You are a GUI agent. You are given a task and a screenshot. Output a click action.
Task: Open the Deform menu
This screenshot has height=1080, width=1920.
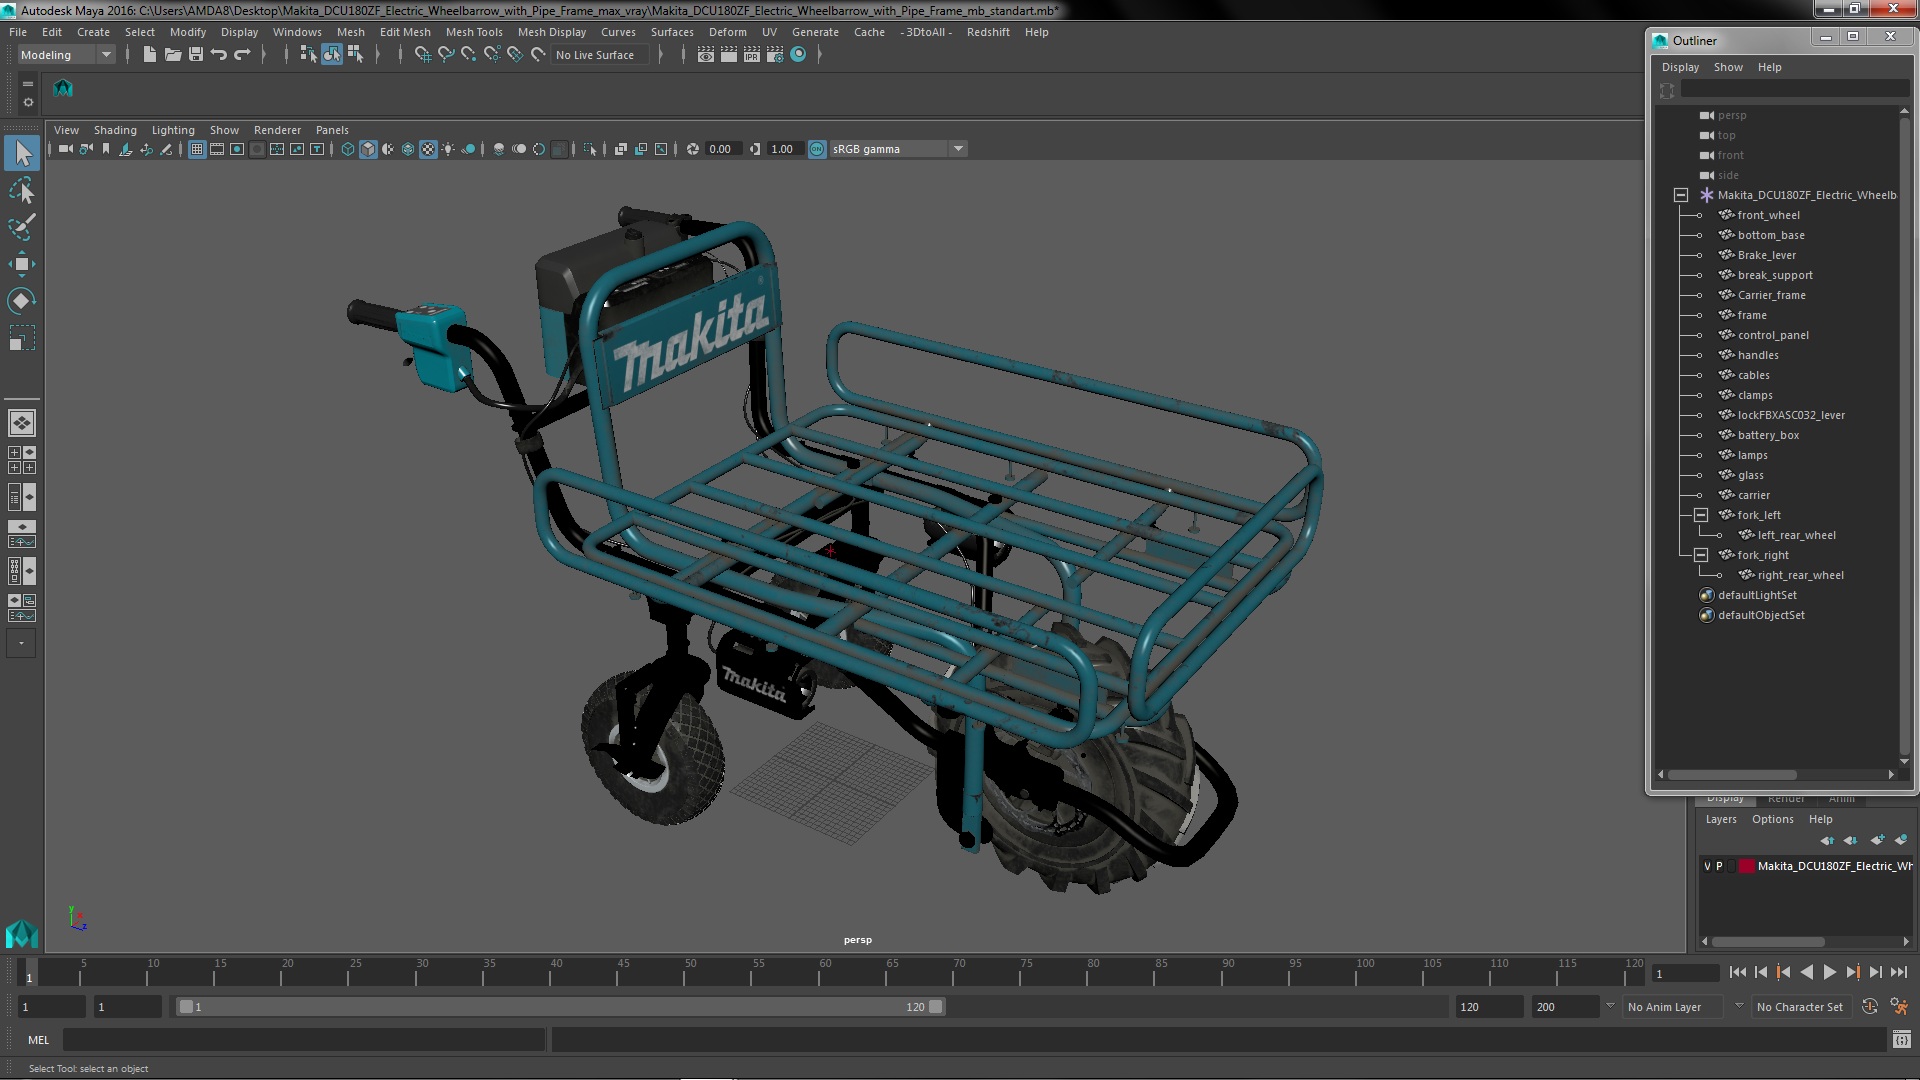[x=727, y=32]
